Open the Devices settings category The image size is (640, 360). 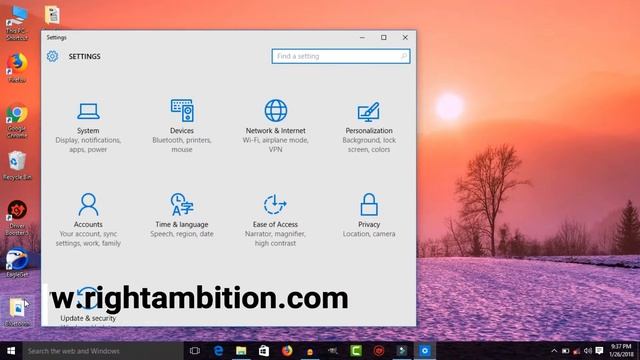tap(182, 125)
